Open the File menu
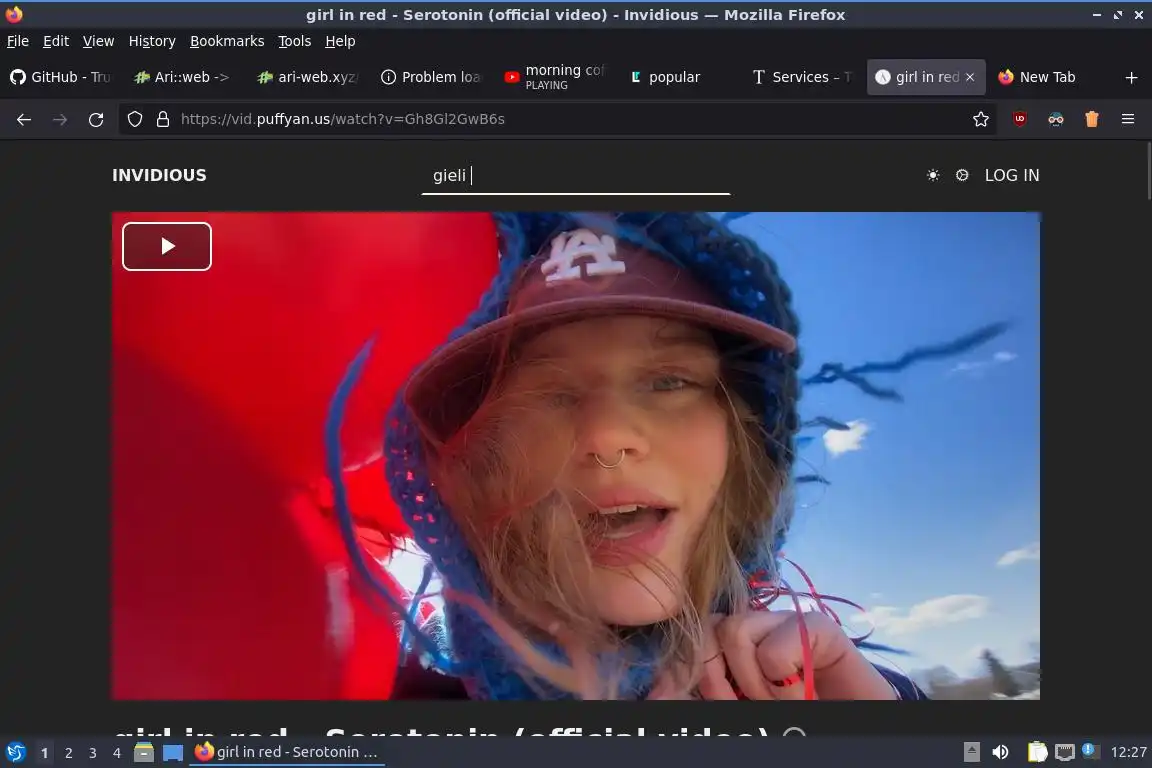The height and width of the screenshot is (768, 1152). pos(18,41)
